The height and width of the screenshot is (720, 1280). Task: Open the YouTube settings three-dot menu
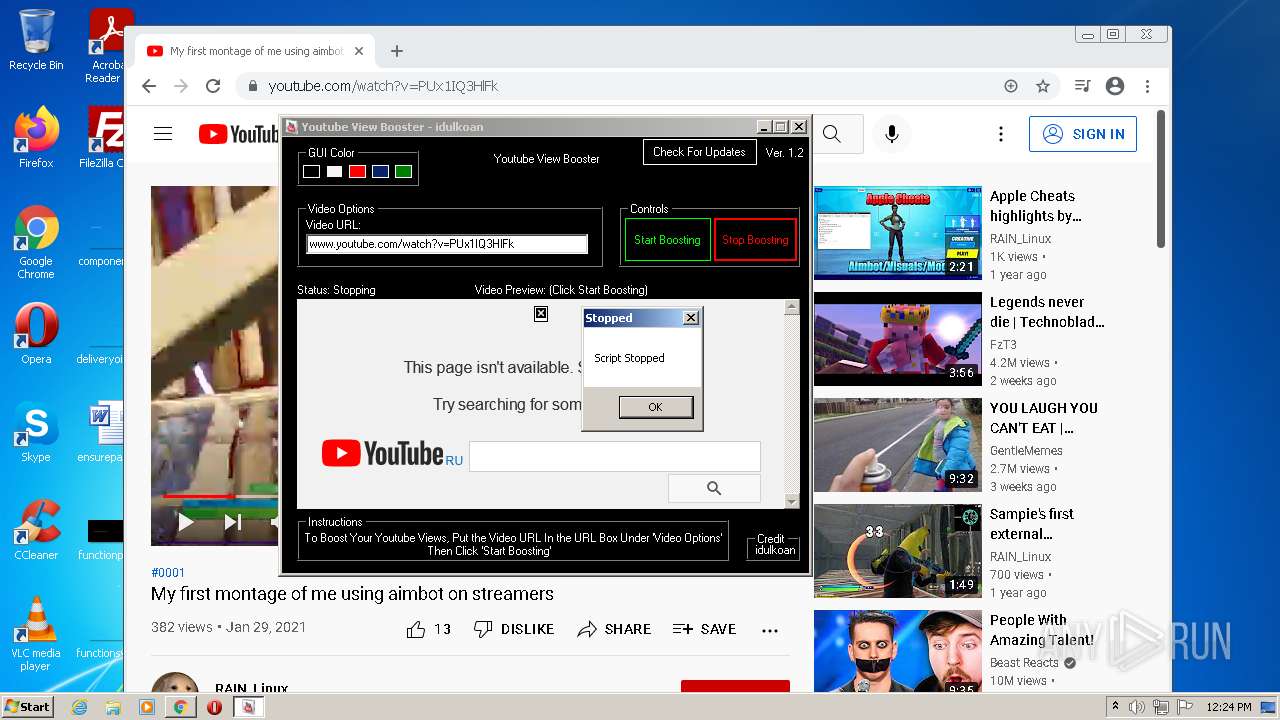coord(1000,134)
